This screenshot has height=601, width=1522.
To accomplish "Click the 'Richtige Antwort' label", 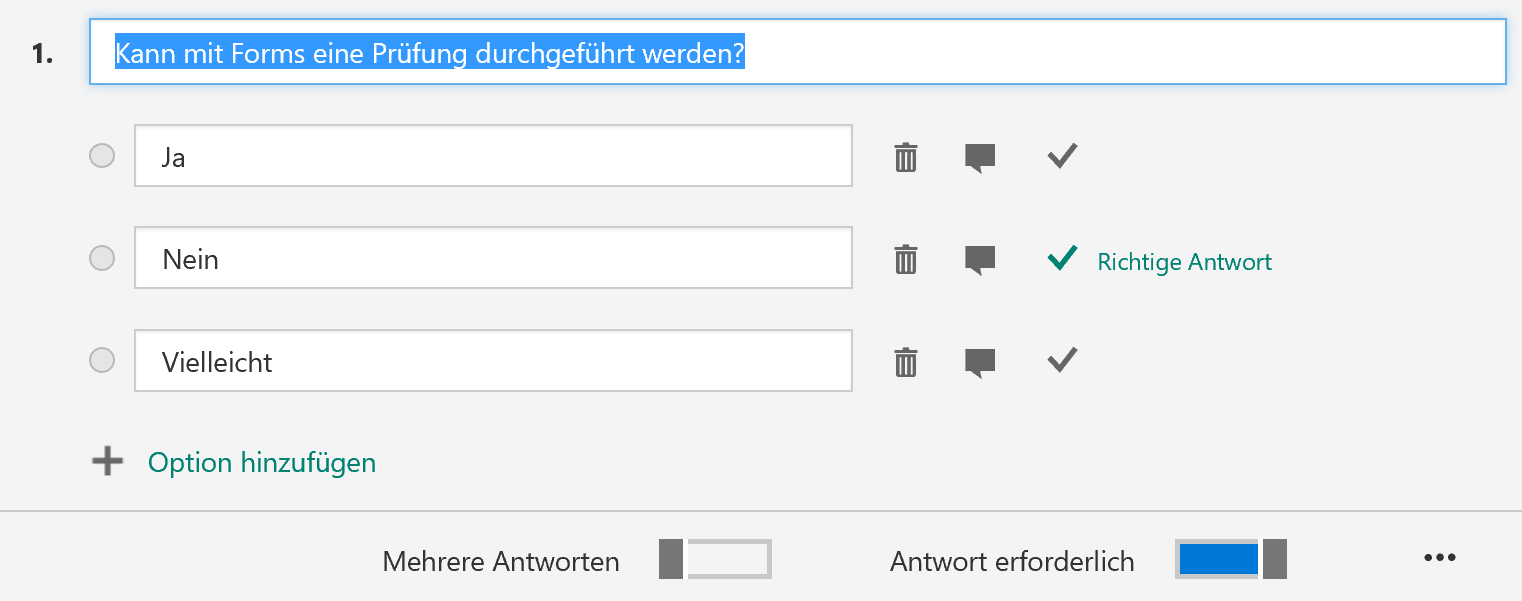I will coord(1184,262).
